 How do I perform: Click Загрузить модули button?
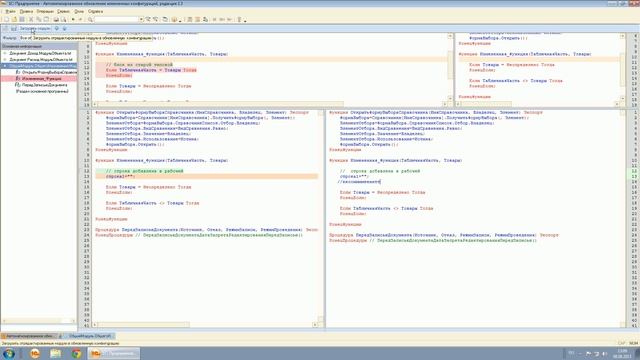click(x=34, y=29)
